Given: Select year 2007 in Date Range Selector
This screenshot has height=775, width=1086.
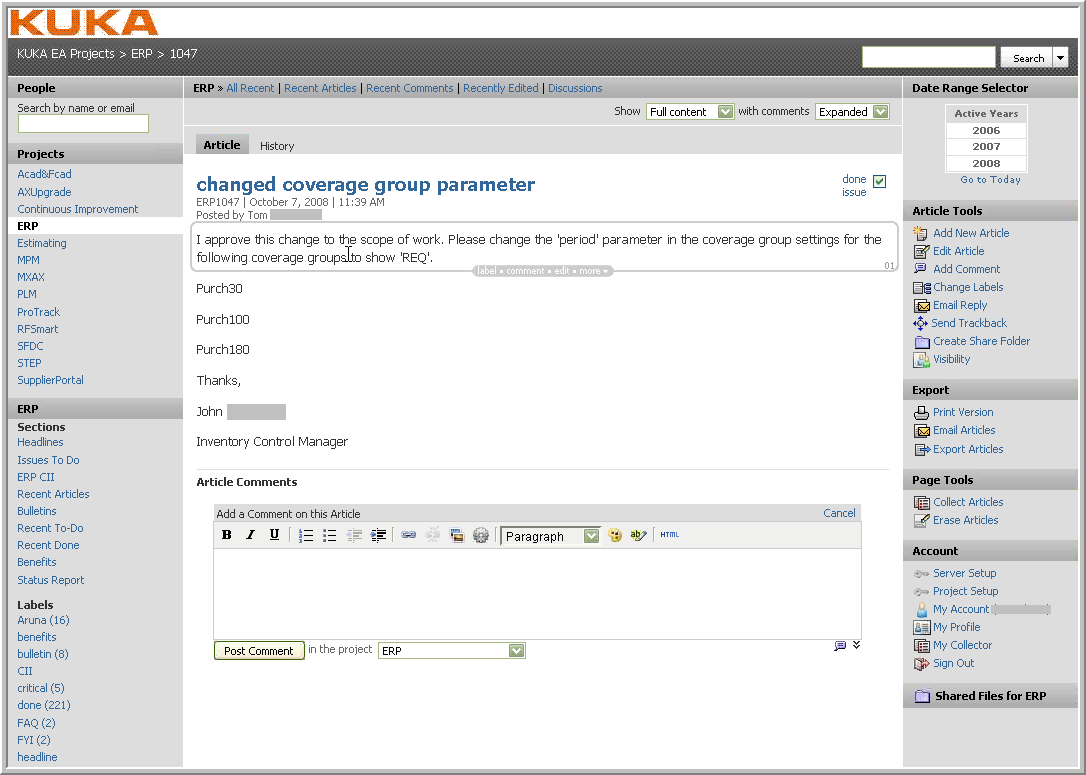Looking at the screenshot, I should (986, 147).
